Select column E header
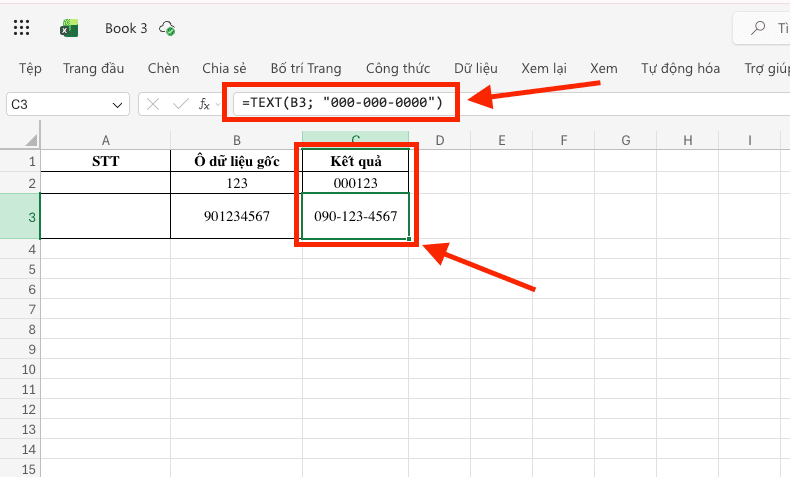This screenshot has height=477, width=790. click(501, 140)
